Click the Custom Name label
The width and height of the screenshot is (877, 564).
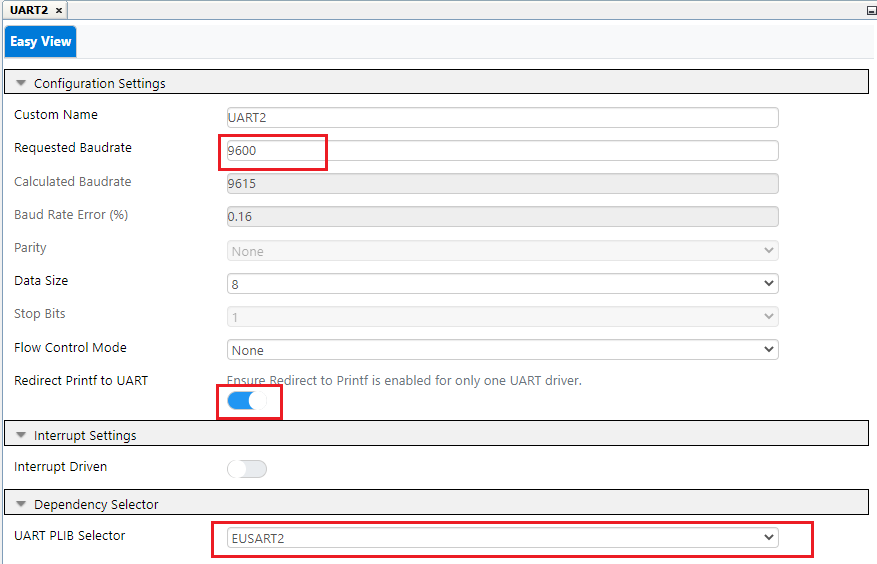click(56, 115)
